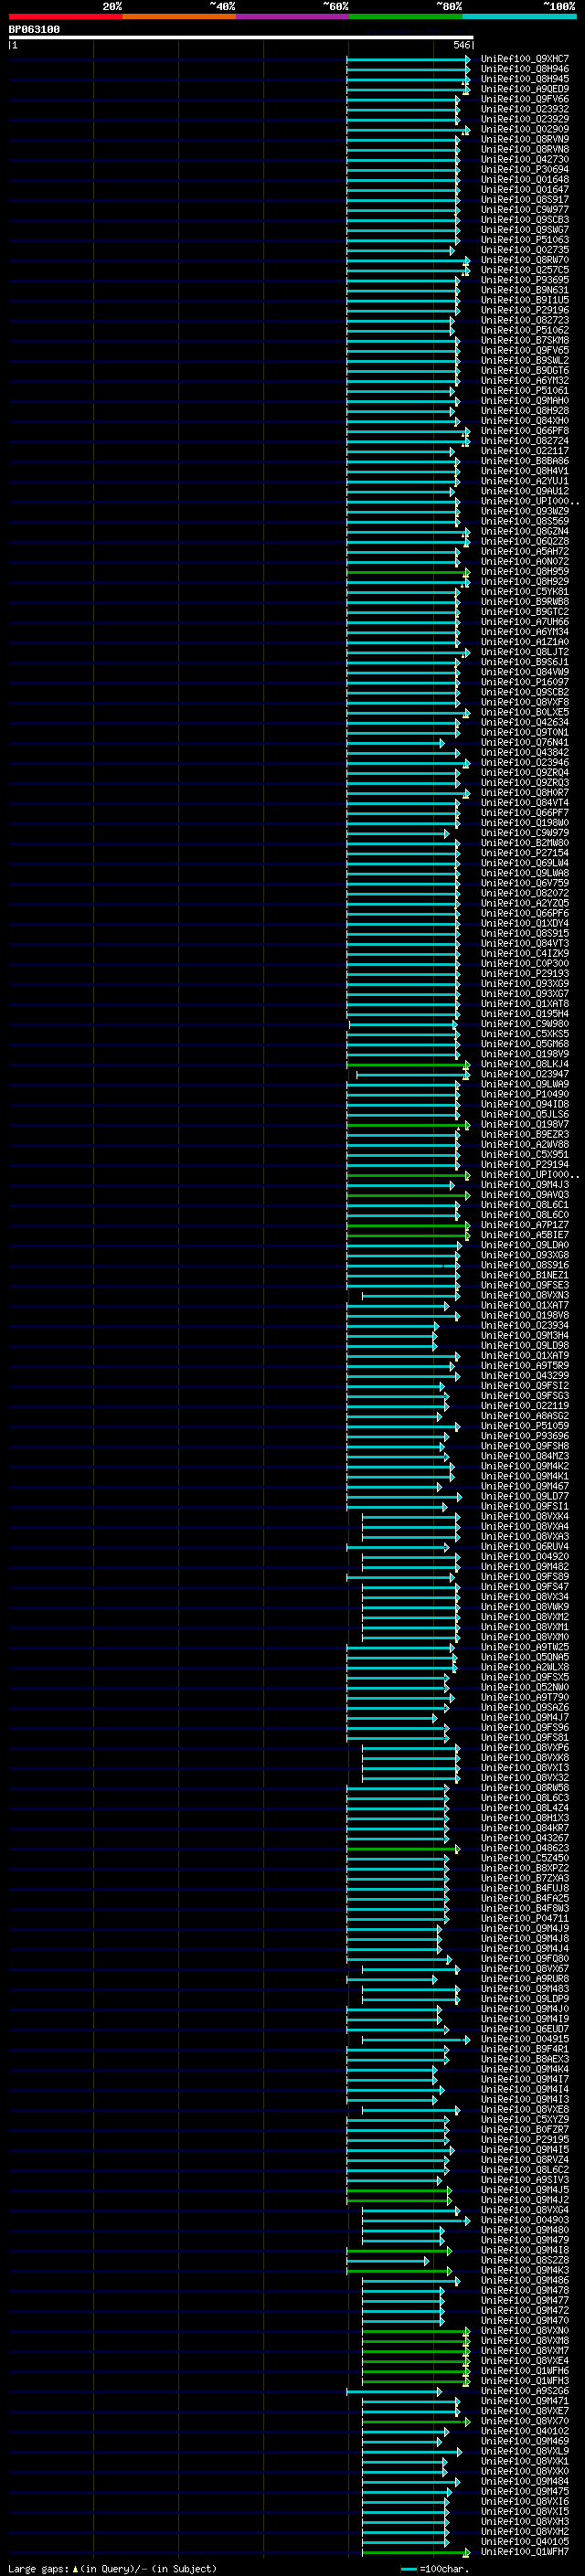Select hit label UniRef100_A5BIE7

coord(525,1234)
